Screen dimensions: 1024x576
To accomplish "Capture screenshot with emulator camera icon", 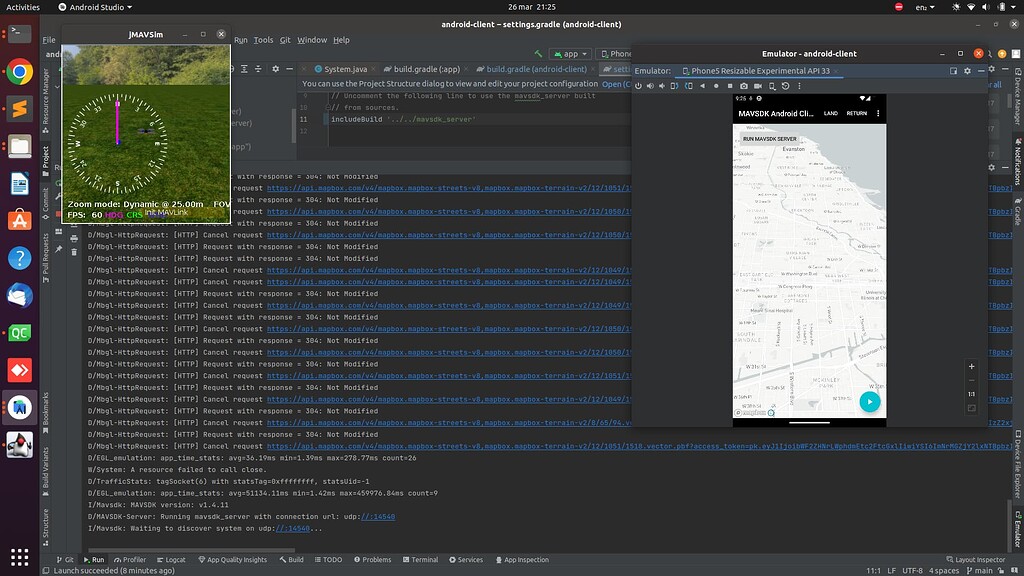I will point(744,86).
